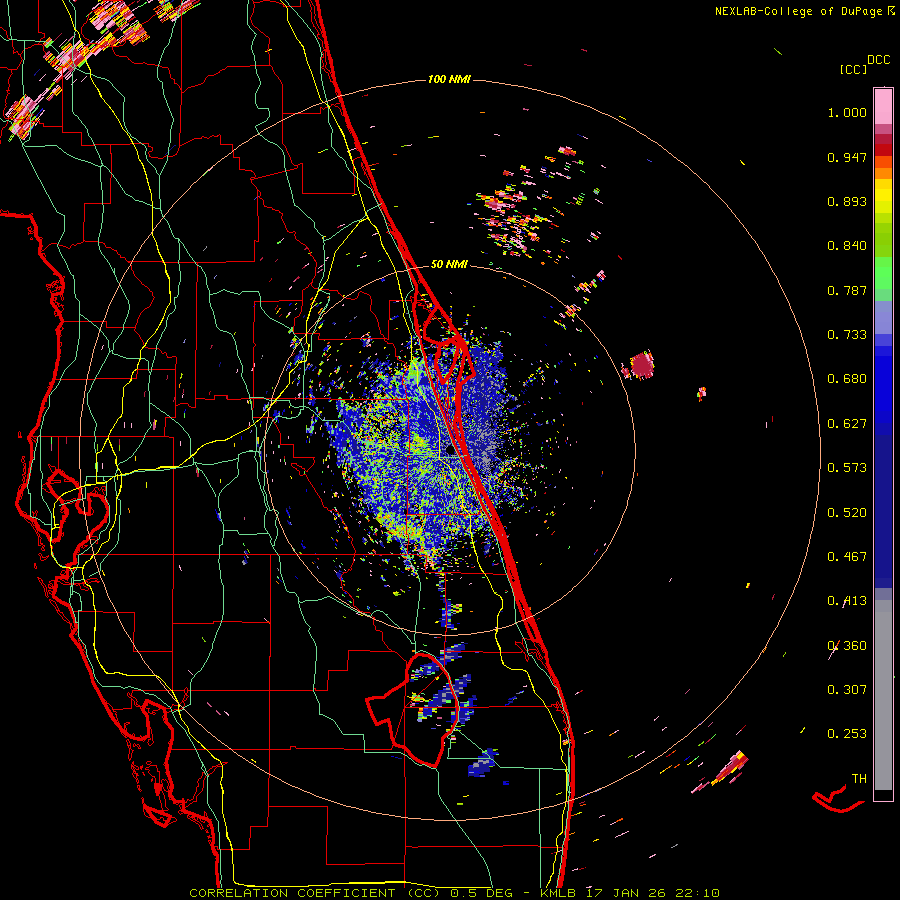Select the 0.573 scale value
The image size is (900, 900).
pos(847,468)
